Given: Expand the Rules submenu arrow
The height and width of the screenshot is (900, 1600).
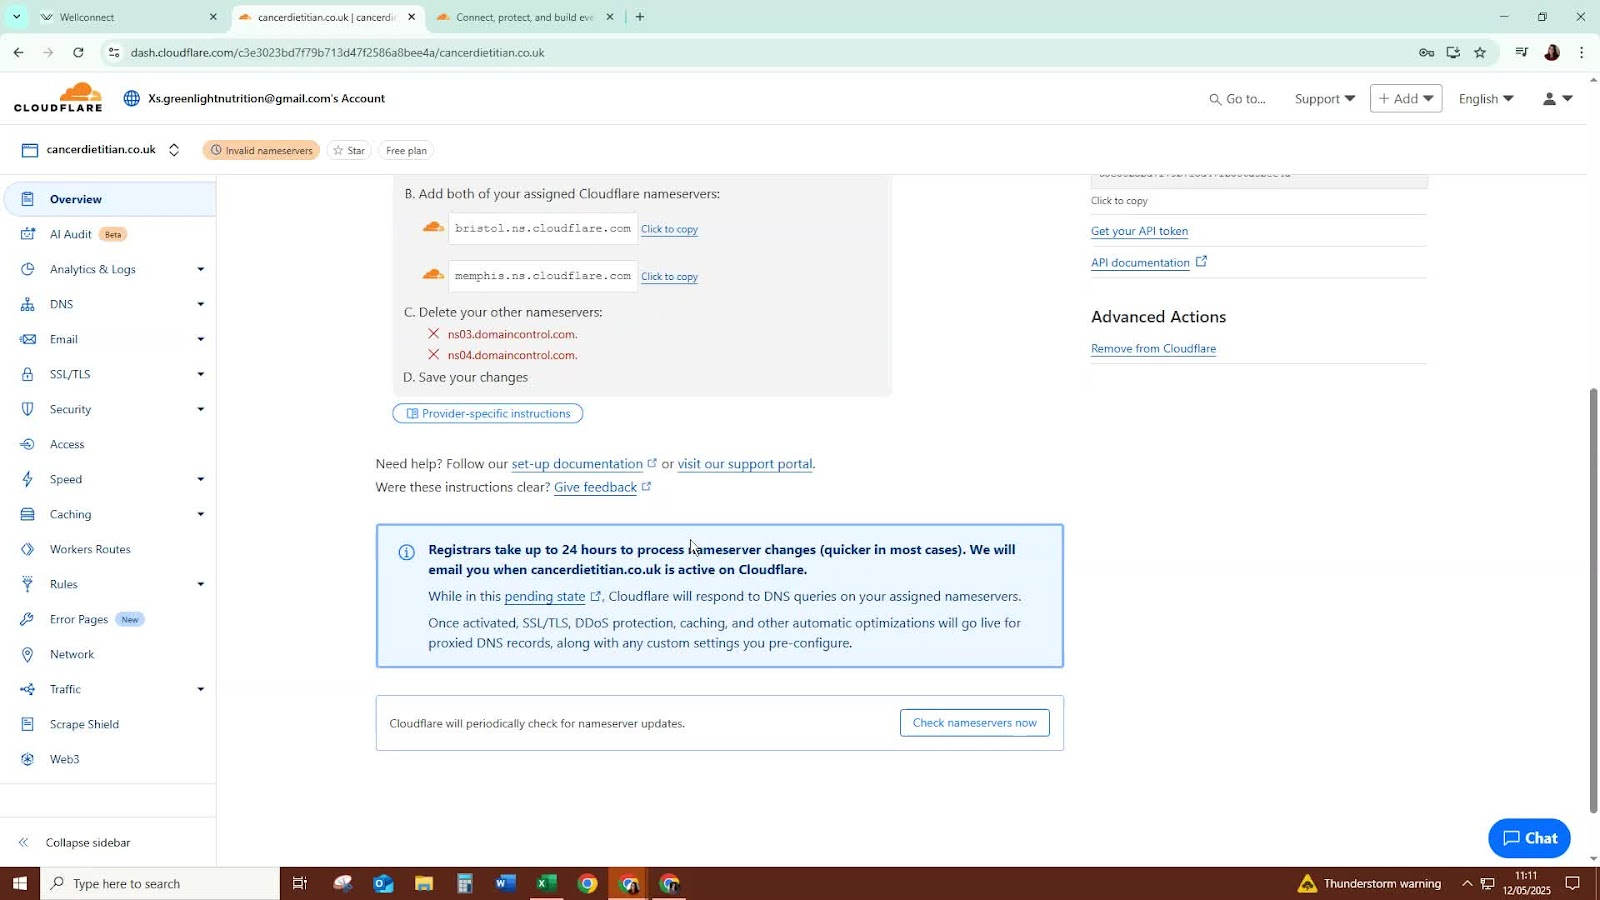Looking at the screenshot, I should point(201,584).
